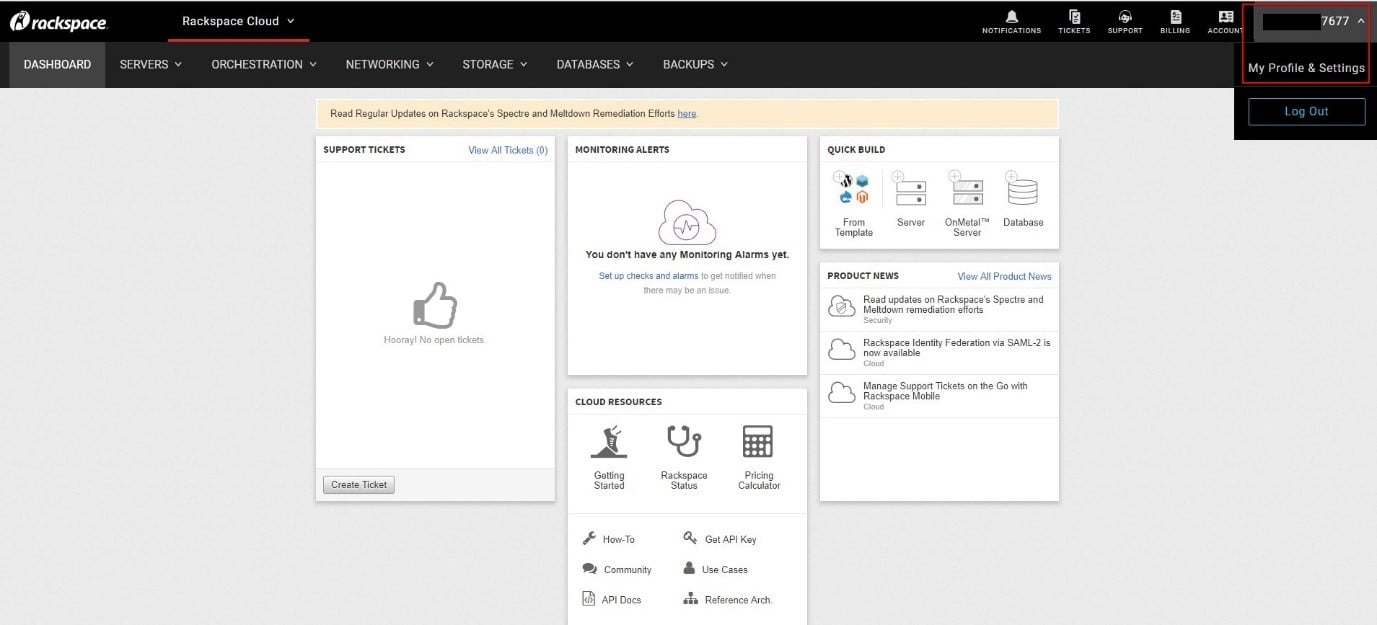Click the Billing icon in top bar
The image size is (1377, 625).
(x=1175, y=21)
